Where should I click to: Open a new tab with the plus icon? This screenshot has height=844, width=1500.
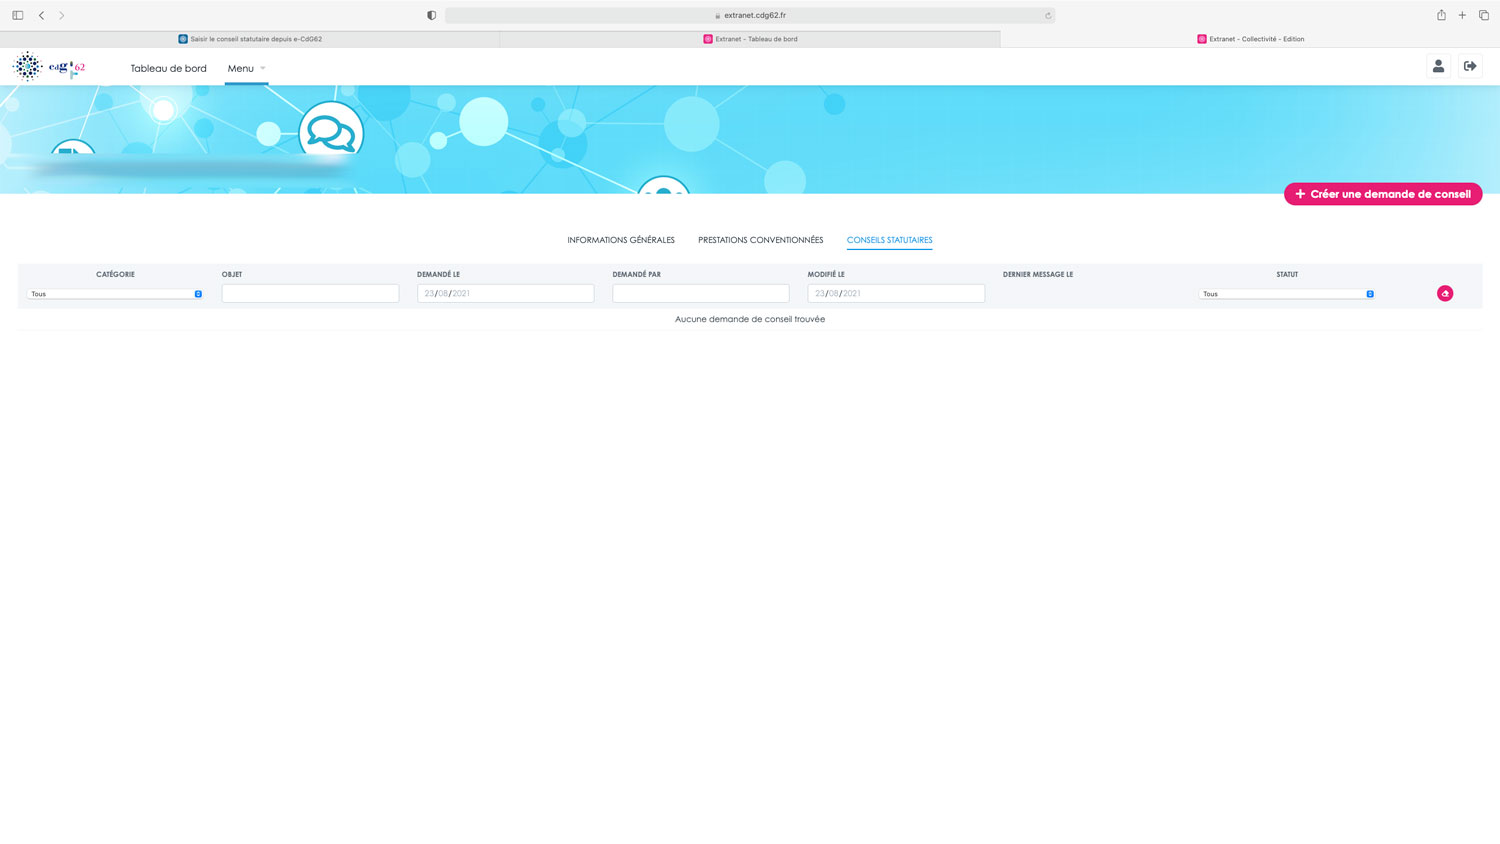tap(1462, 15)
